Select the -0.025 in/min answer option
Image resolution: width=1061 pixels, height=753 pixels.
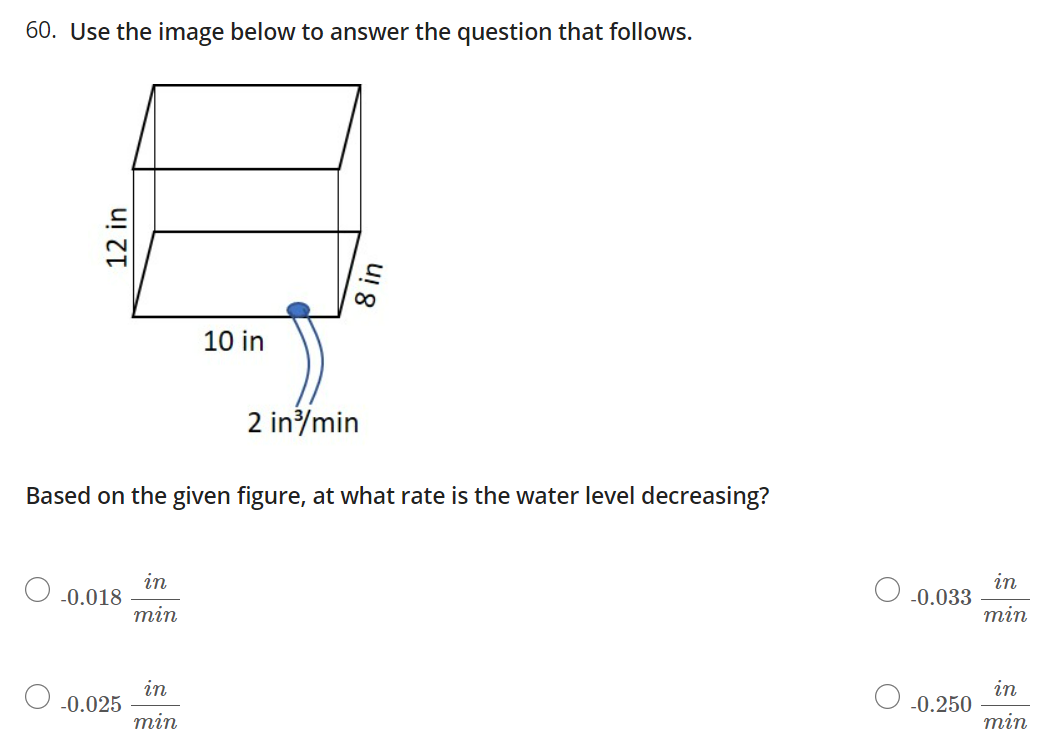pos(35,695)
